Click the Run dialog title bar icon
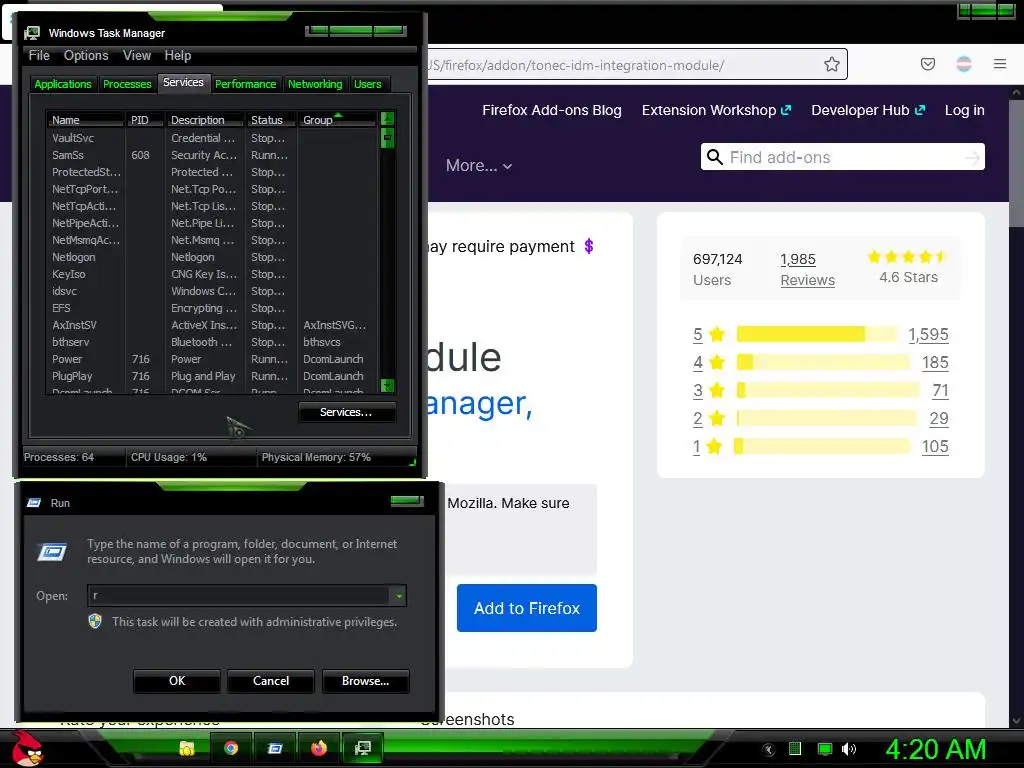Viewport: 1024px width, 768px height. tap(34, 503)
